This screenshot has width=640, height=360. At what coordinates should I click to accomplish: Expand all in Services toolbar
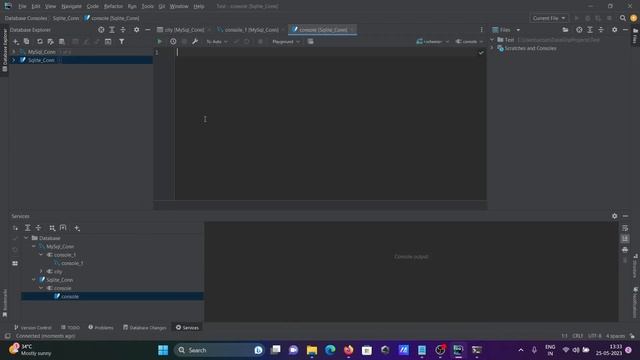click(27, 228)
